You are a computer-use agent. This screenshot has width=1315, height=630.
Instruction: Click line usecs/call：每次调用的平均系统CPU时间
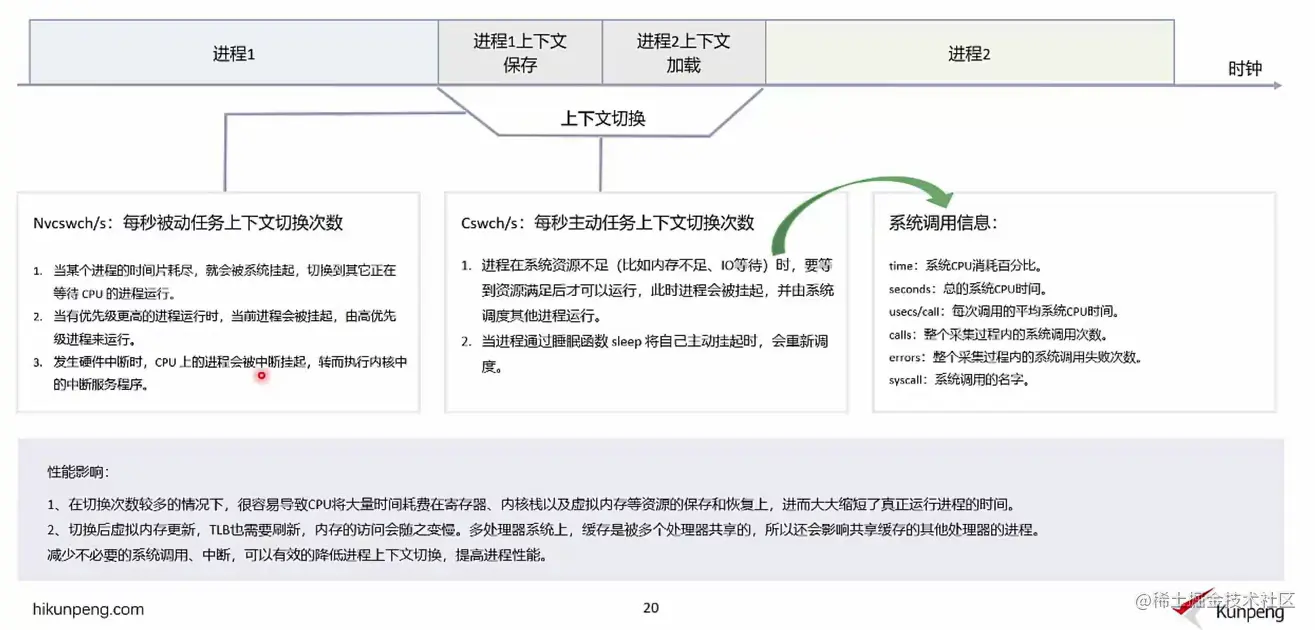pos(1003,311)
